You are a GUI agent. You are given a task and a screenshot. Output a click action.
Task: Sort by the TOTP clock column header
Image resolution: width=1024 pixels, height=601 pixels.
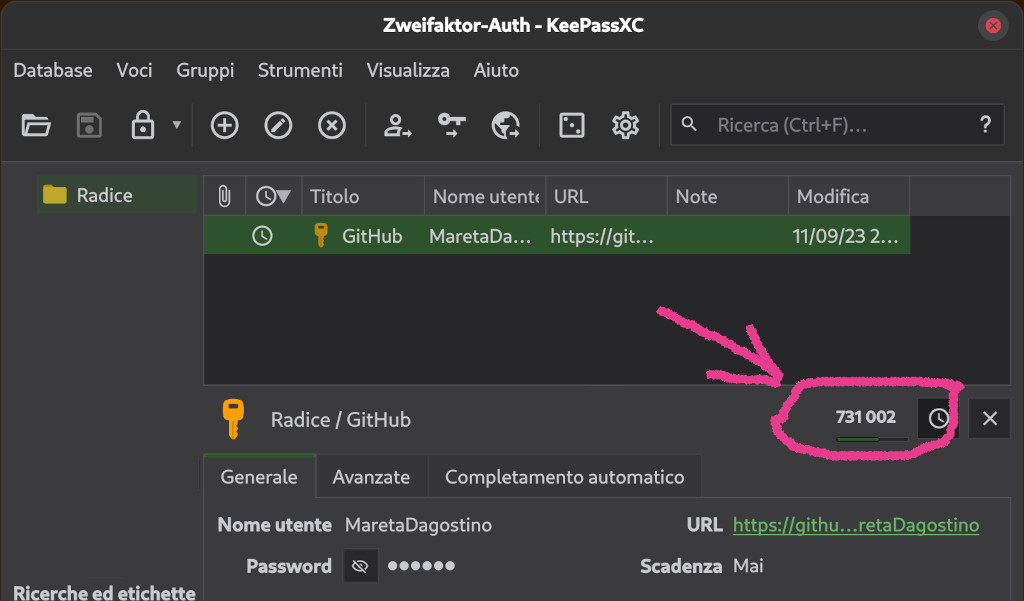point(273,196)
